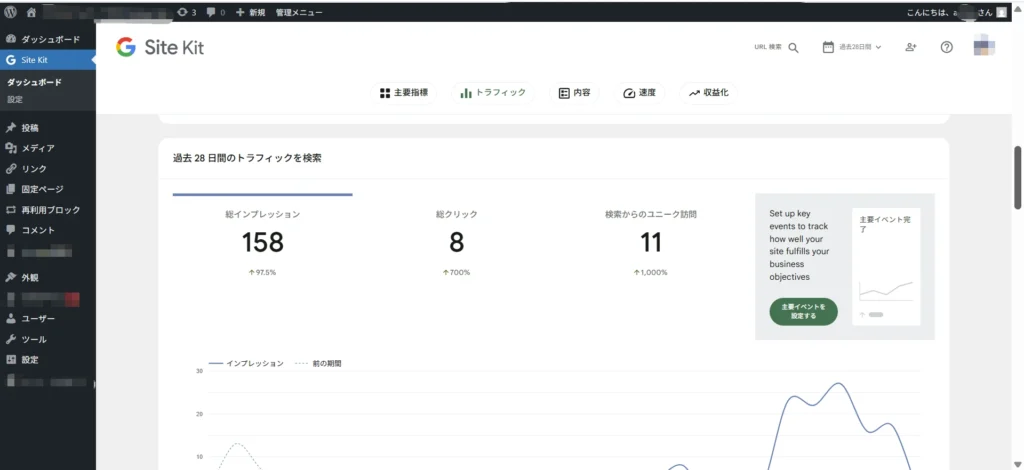Open 管理メニュー in the admin bar
1024x470 pixels.
coord(298,12)
